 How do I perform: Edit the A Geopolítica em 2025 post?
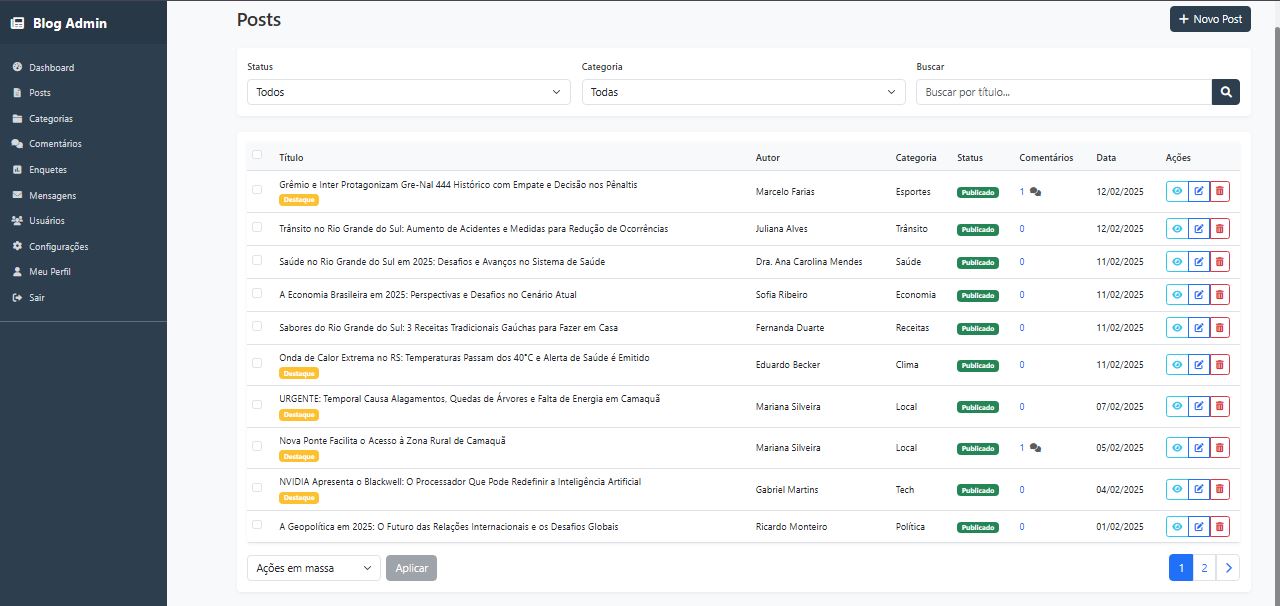tap(1198, 527)
